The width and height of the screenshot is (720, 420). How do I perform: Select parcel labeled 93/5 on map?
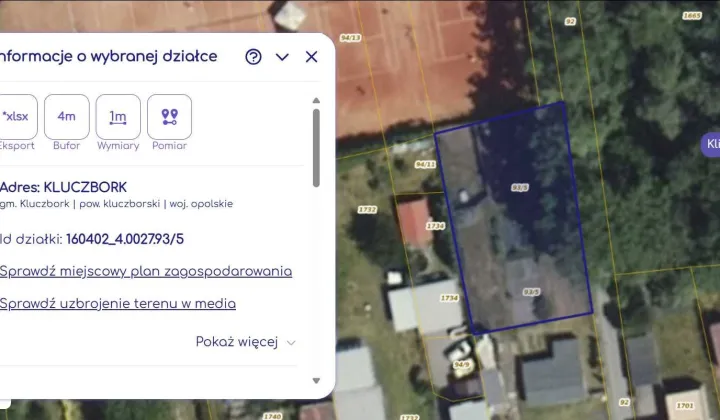(531, 292)
